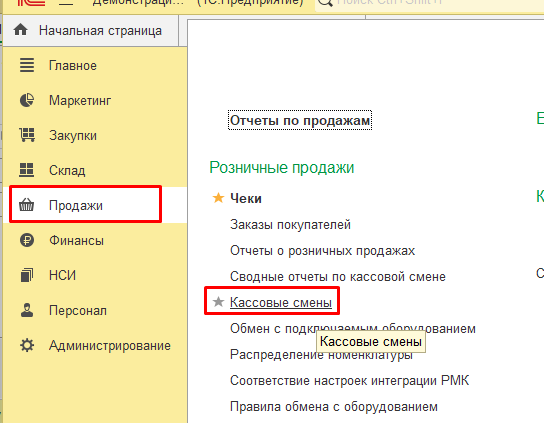Viewport: 544px width, 423px height.
Task: Toggle the gray favorite star beside Кассовые смены
Action: (x=218, y=302)
